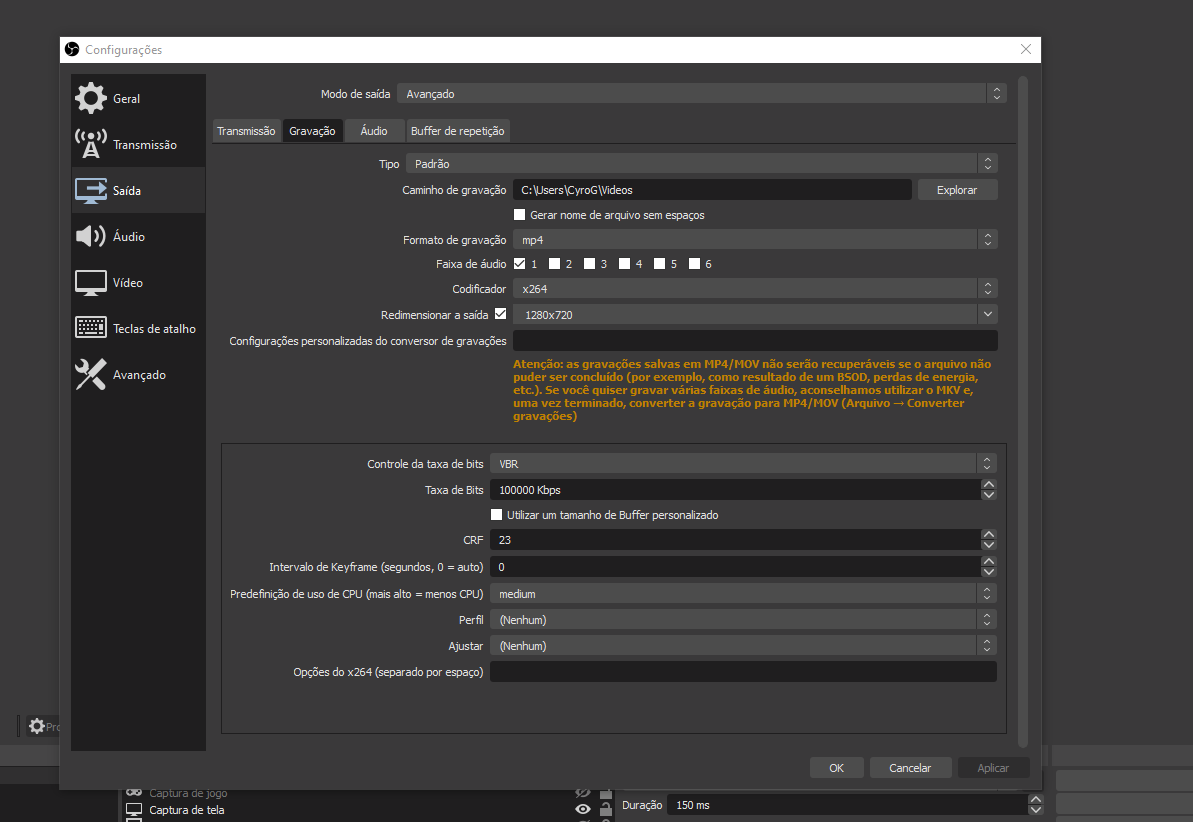The width and height of the screenshot is (1193, 822).
Task: Decrease CRF value with down arrow
Action: [x=988, y=545]
